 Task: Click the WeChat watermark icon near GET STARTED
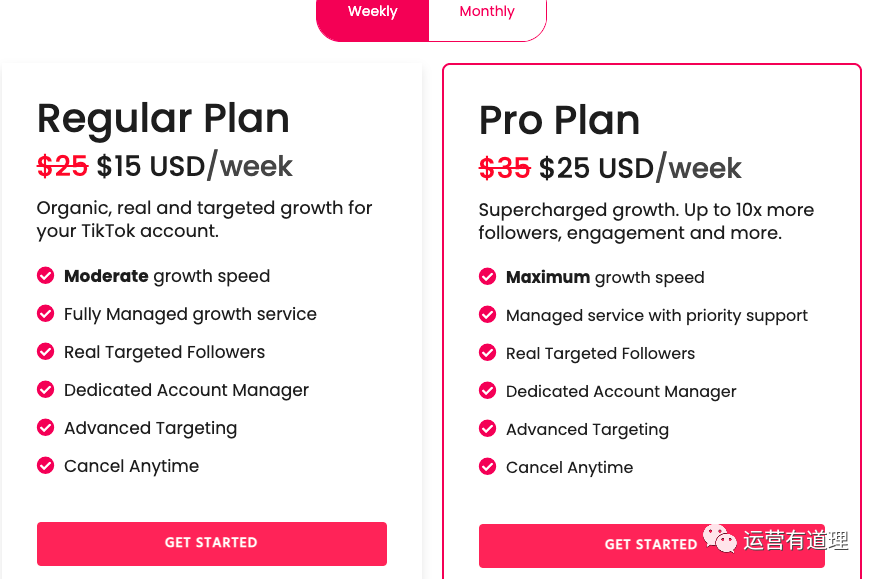tap(719, 539)
